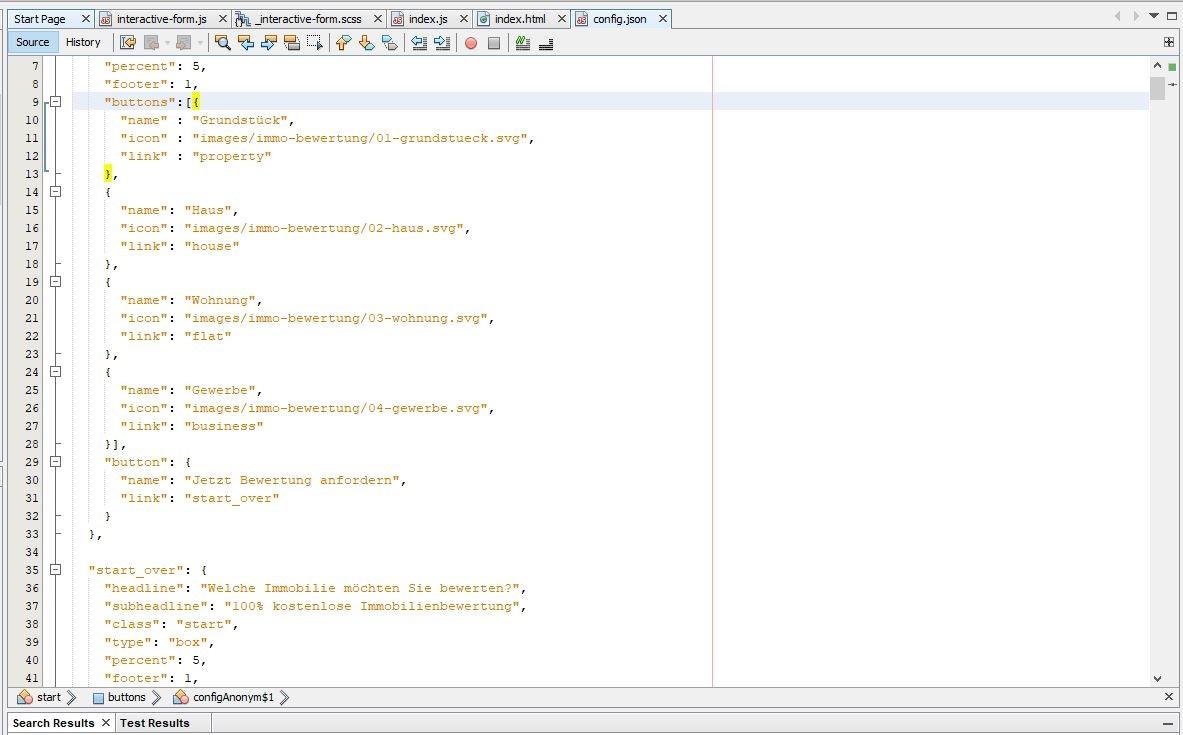Jump to previous bookmark icon
Screen dimensions: 1183x735
coord(343,43)
